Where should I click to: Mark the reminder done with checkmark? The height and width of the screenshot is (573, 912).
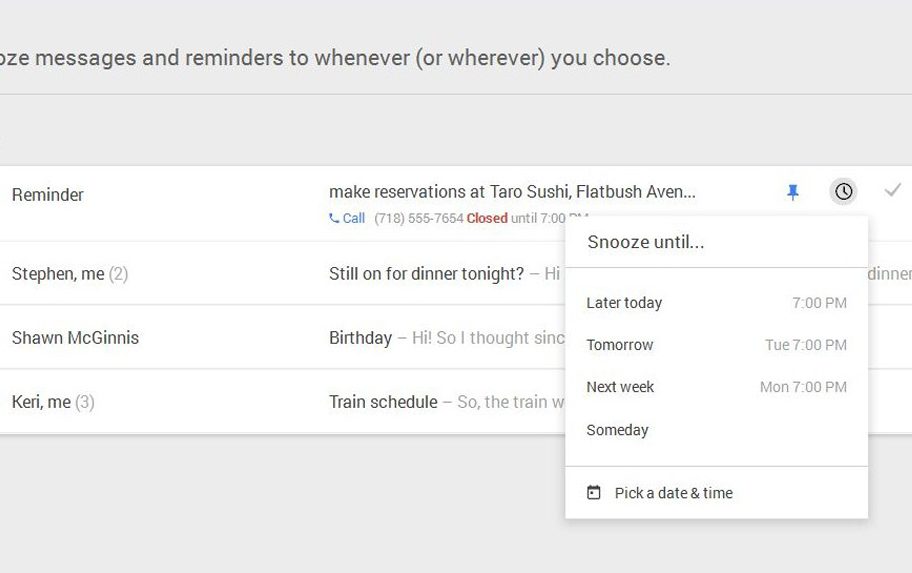[x=893, y=190]
